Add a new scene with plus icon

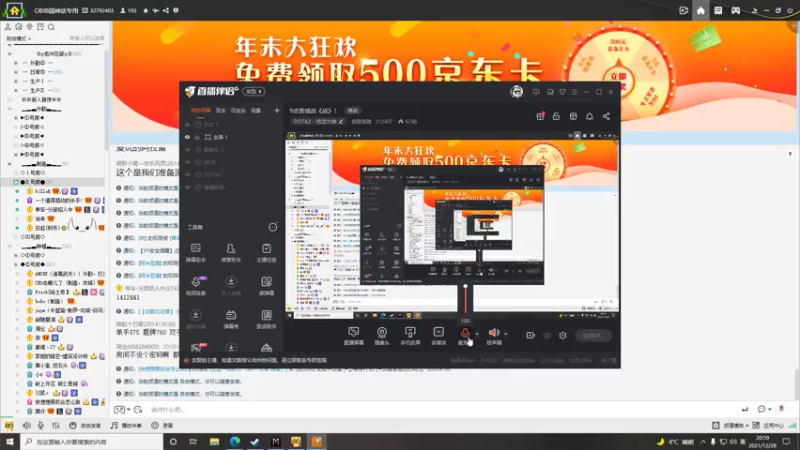tap(277, 110)
